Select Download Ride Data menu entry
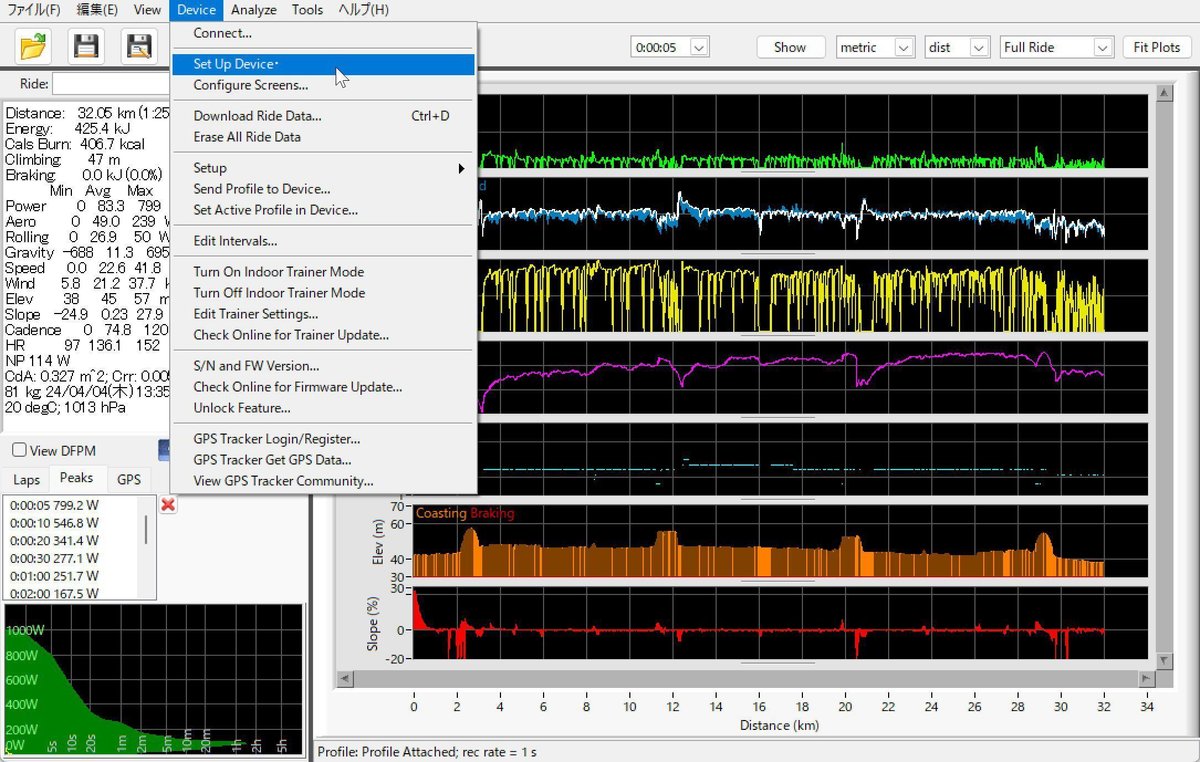 pos(257,116)
